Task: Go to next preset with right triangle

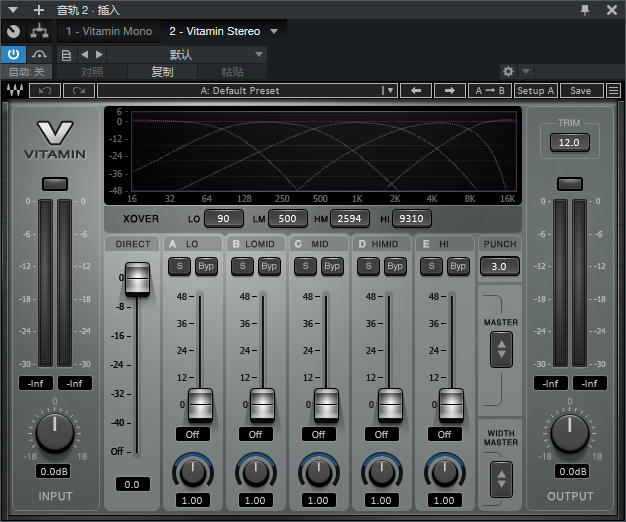Action: [x=99, y=54]
